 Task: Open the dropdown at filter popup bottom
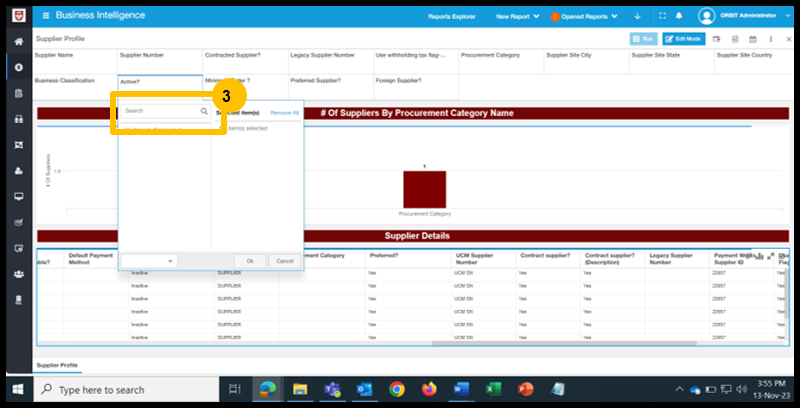[x=149, y=261]
